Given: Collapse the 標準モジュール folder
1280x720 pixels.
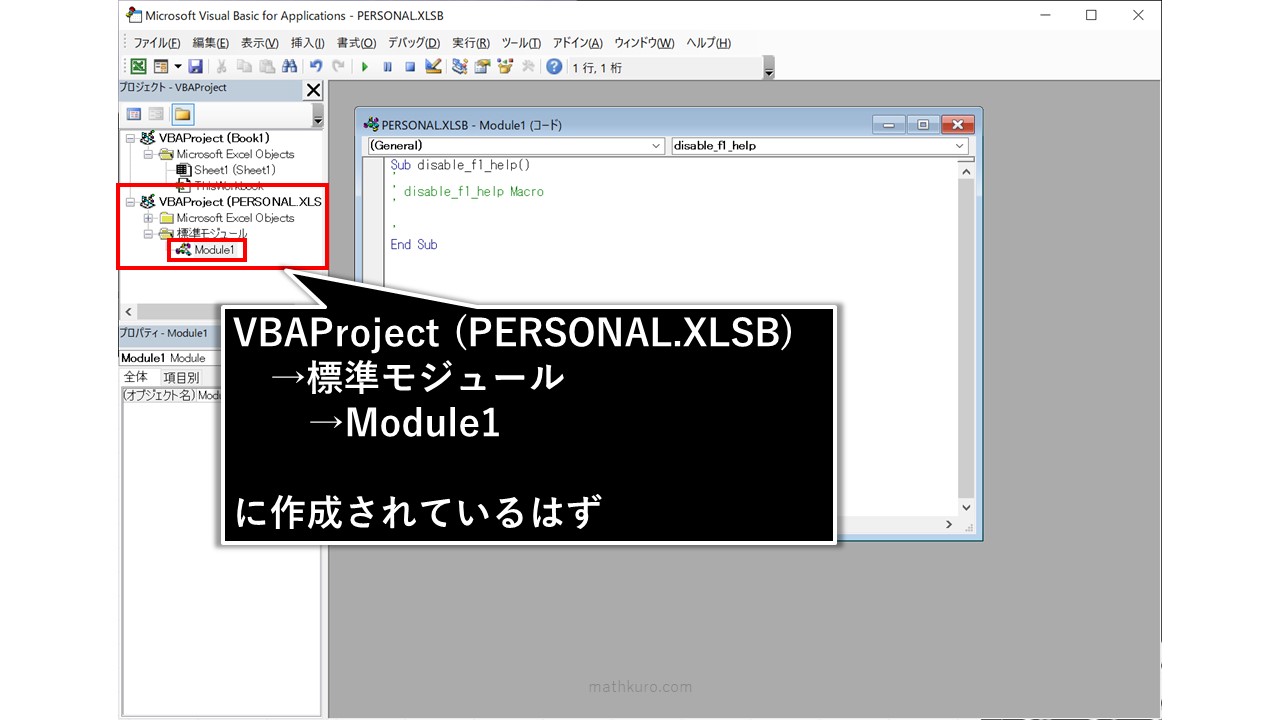Looking at the screenshot, I should [x=147, y=234].
